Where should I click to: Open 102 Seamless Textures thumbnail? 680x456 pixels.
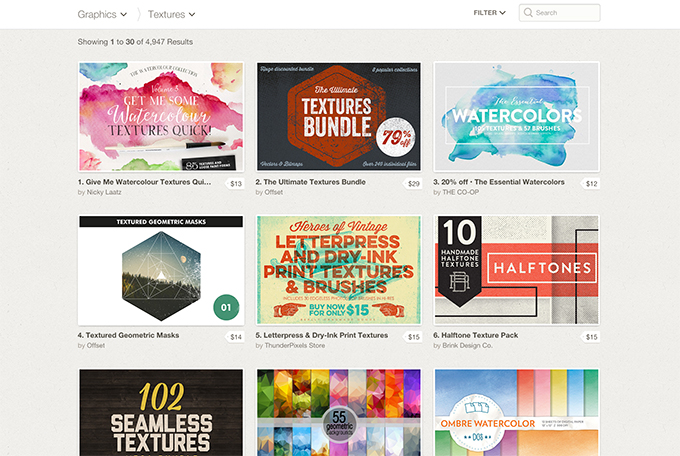coord(161,412)
